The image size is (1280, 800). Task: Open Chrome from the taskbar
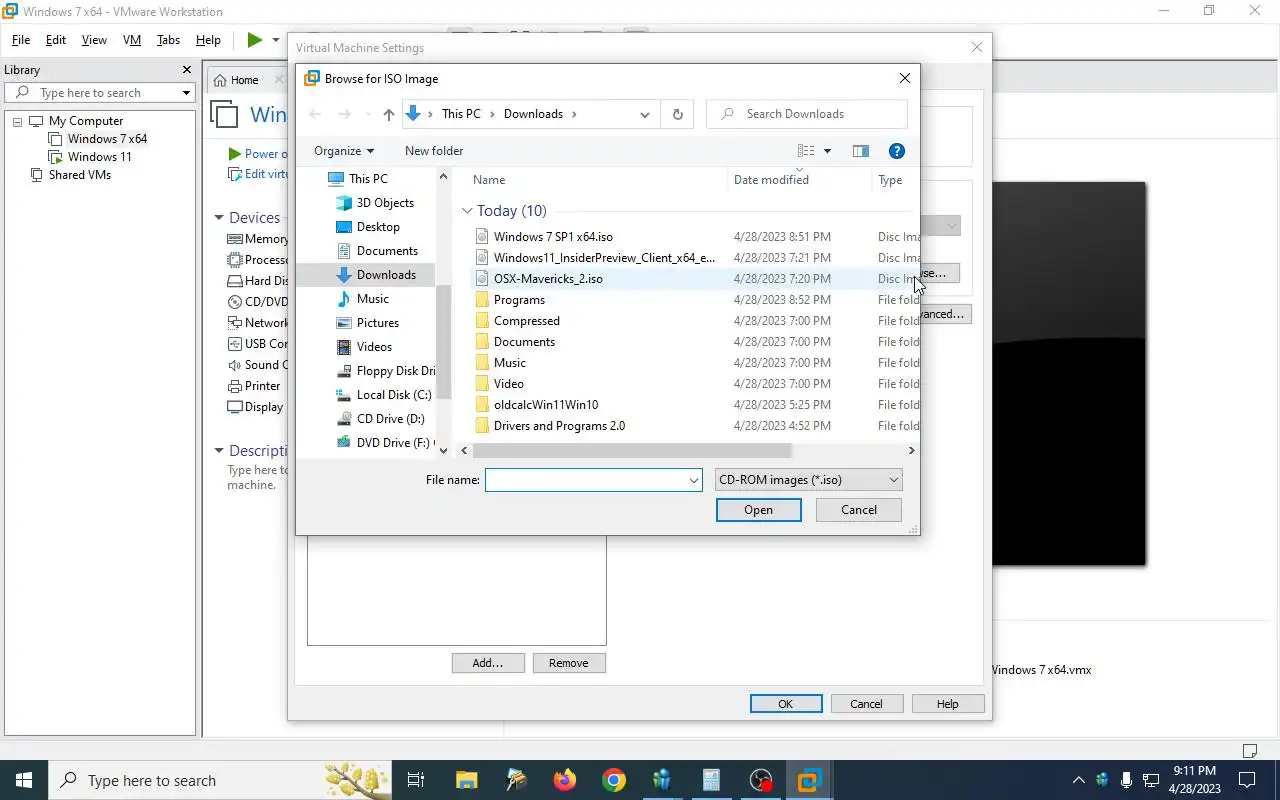pyautogui.click(x=614, y=780)
